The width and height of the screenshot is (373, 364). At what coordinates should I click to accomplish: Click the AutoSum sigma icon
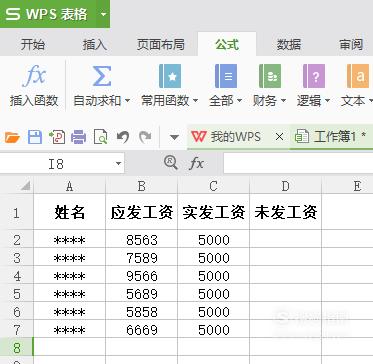click(x=102, y=76)
